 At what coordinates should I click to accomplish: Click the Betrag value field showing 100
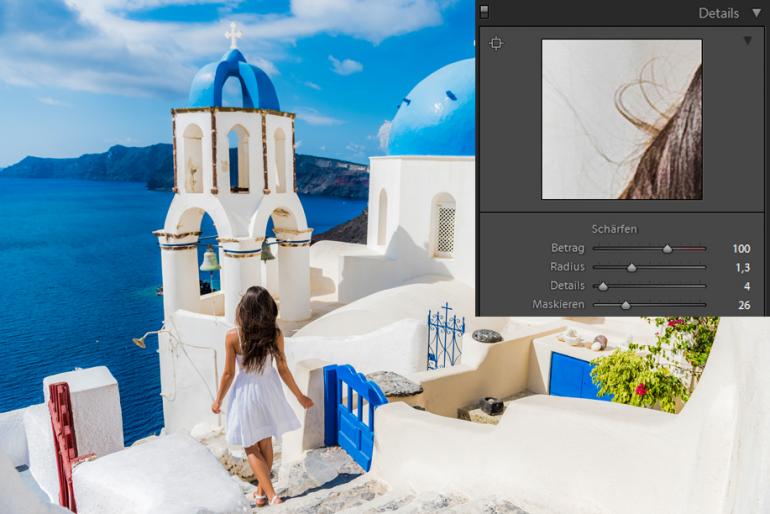[740, 248]
